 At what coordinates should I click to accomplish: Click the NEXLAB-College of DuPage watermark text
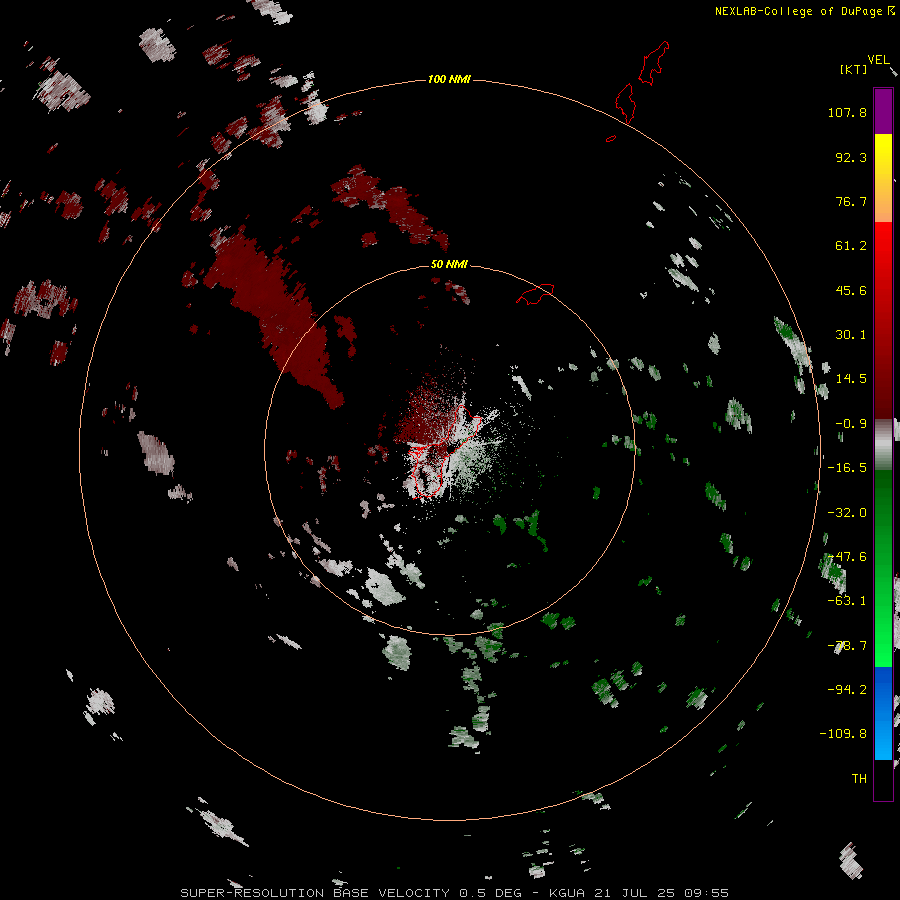pos(798,11)
